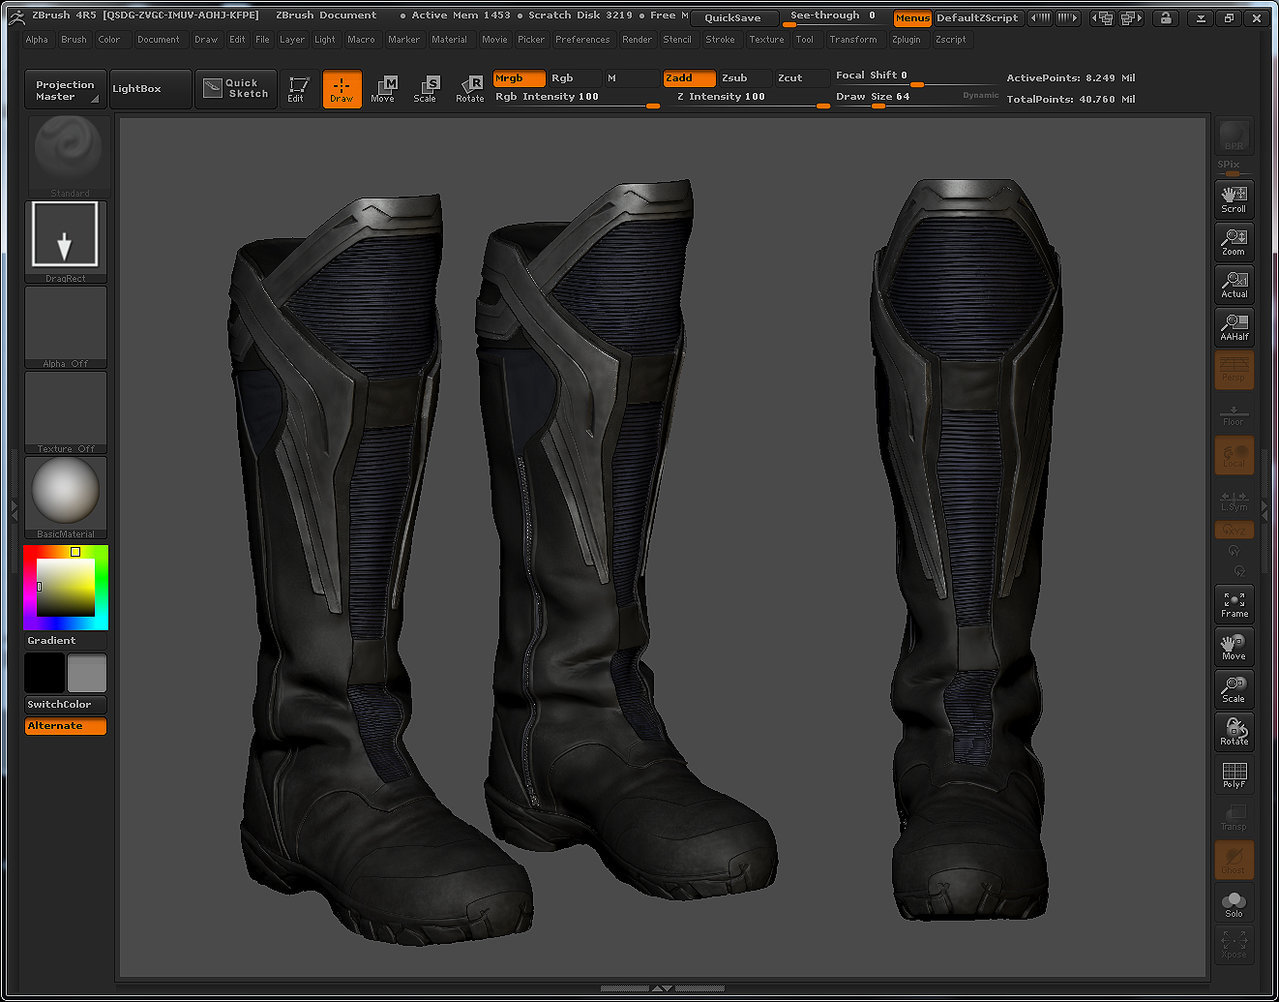Toggle the Alternate button
Image resolution: width=1279 pixels, height=1002 pixels.
(x=65, y=726)
